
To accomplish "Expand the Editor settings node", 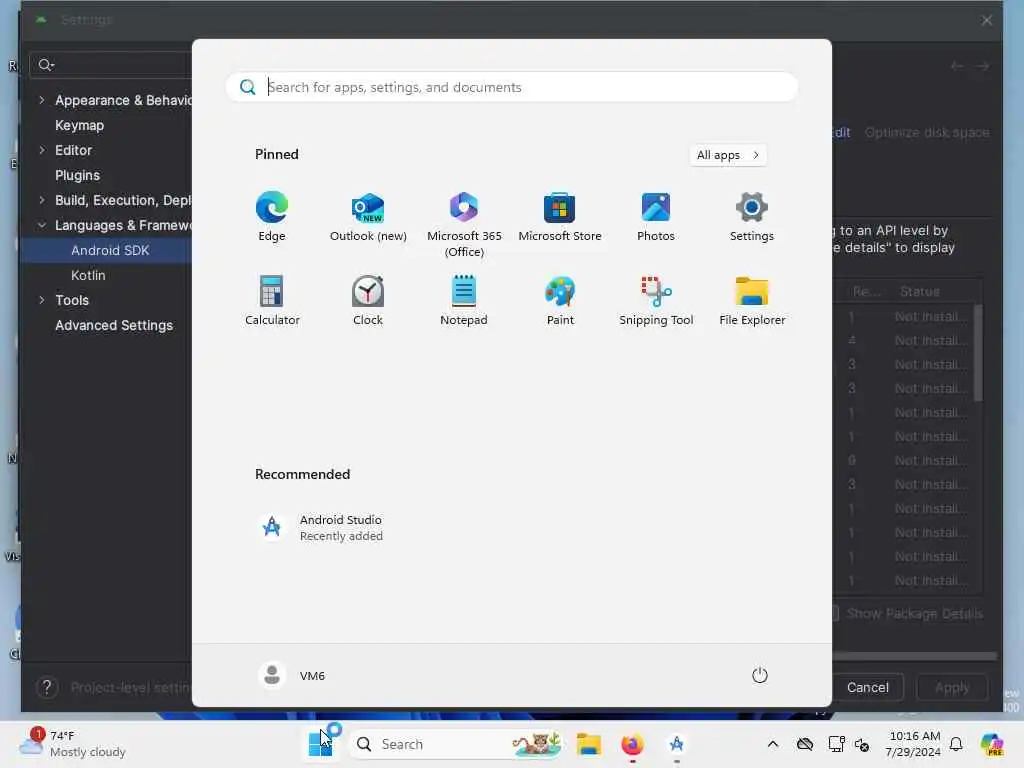I will coord(42,150).
